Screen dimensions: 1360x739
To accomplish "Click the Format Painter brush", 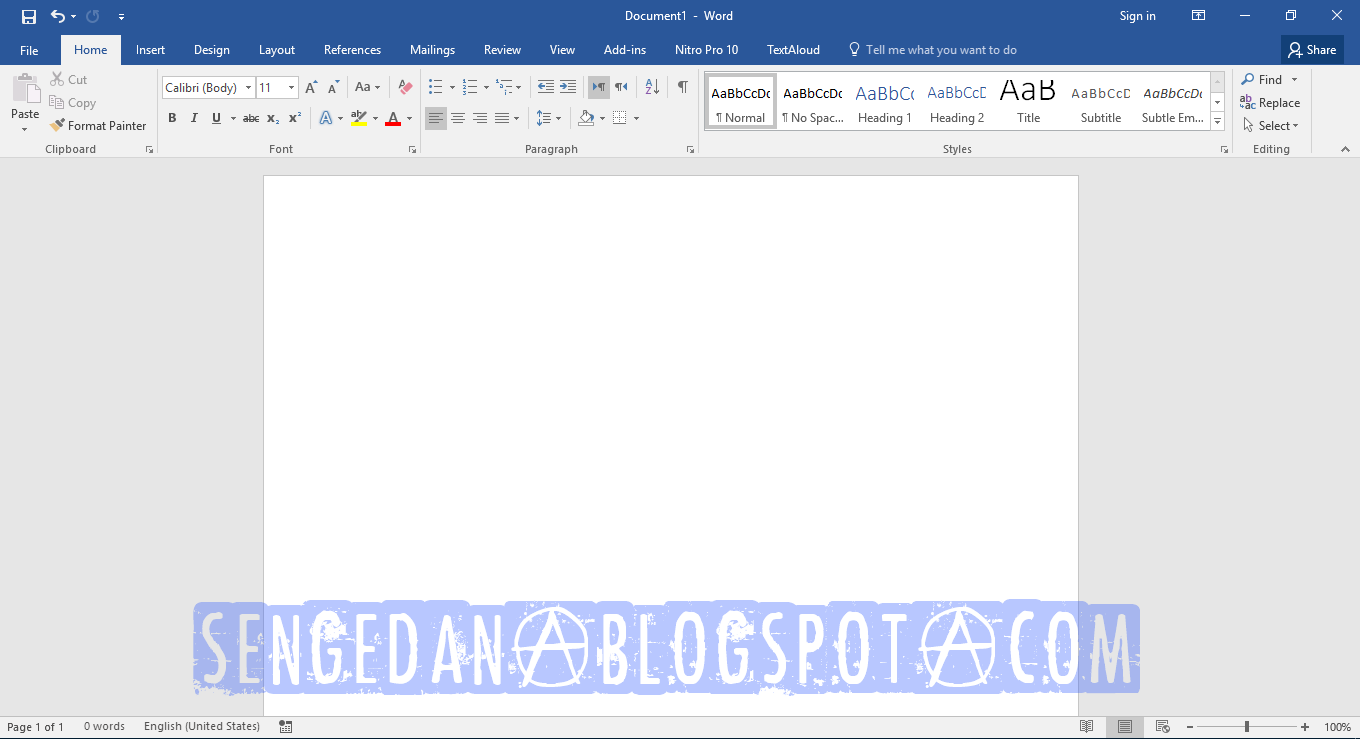I will tap(98, 126).
